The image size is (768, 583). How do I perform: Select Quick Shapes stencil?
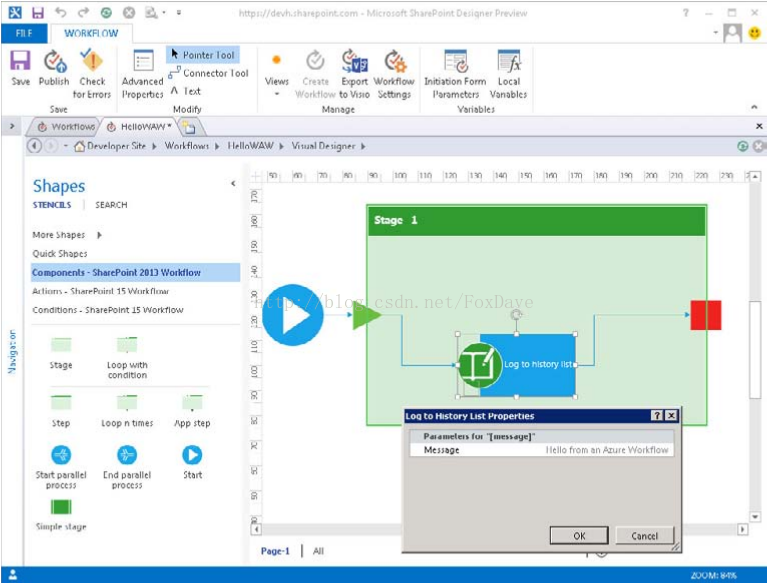(60, 253)
